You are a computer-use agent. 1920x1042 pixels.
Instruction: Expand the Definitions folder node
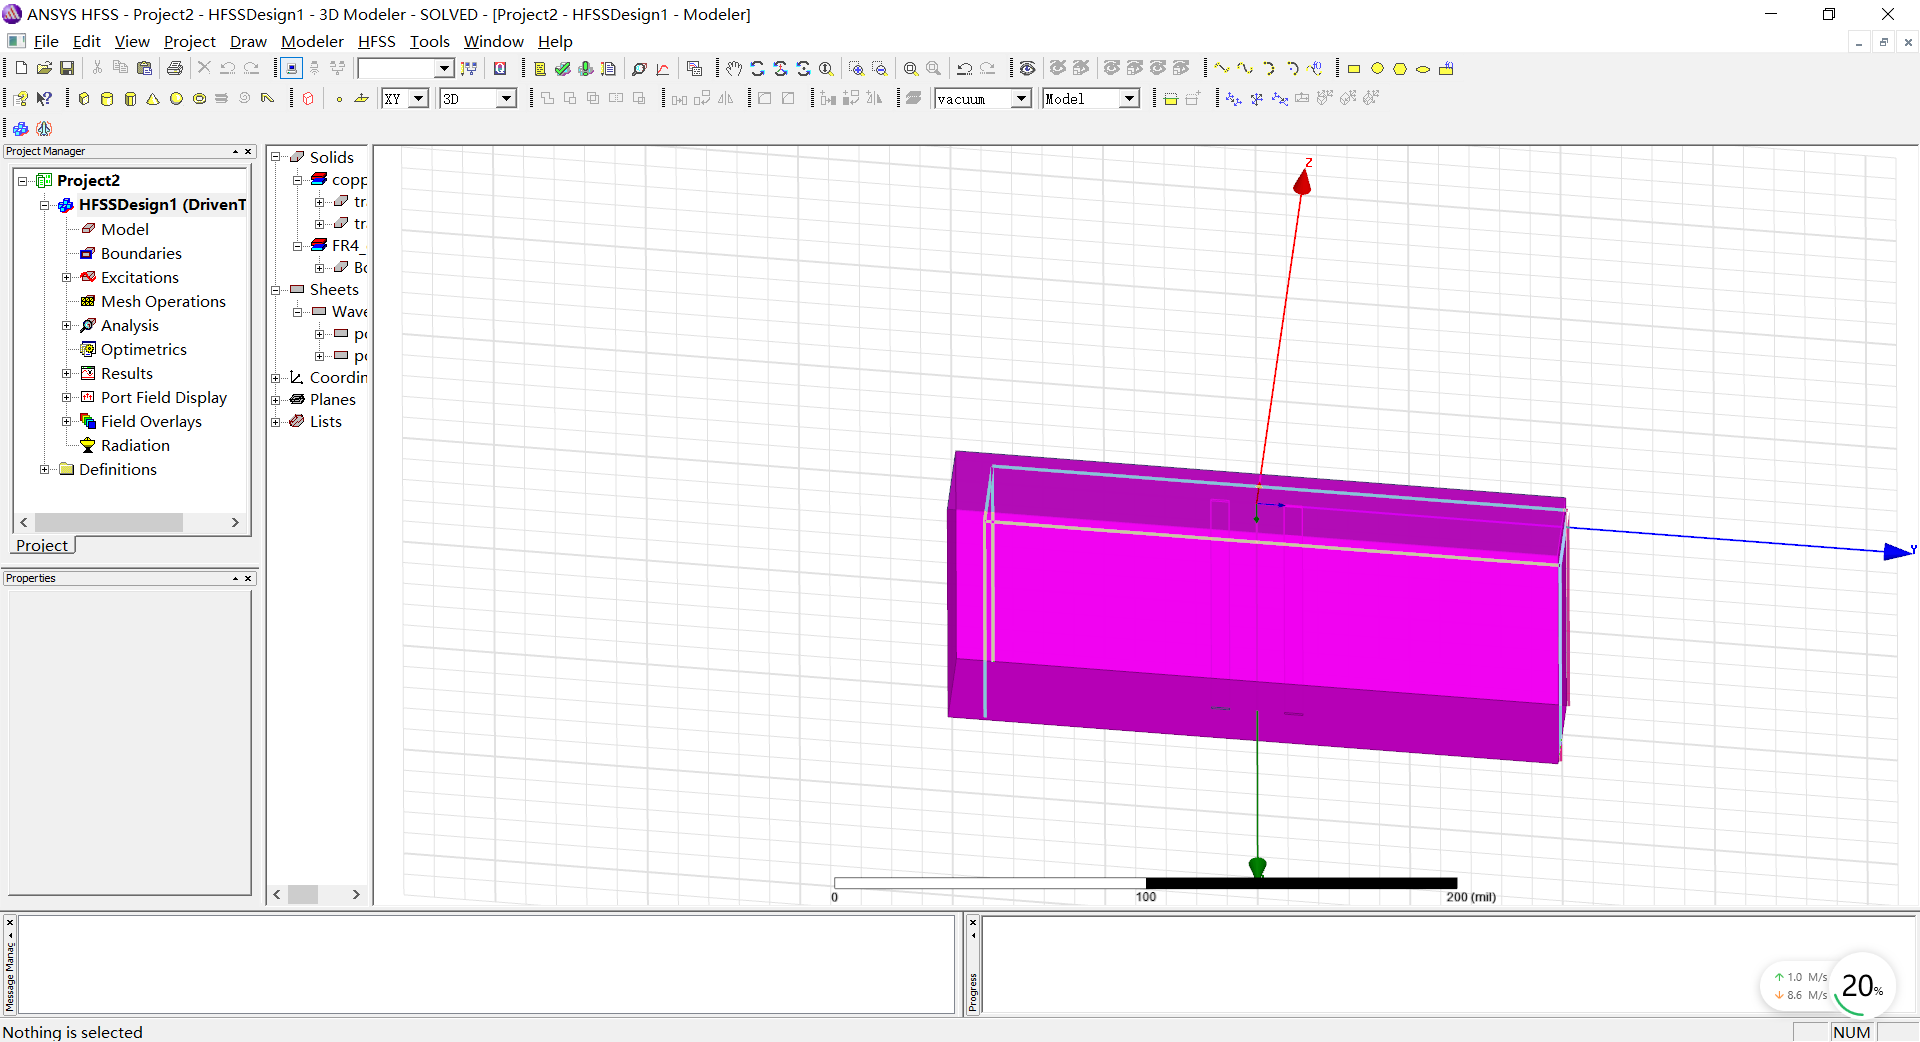44,469
